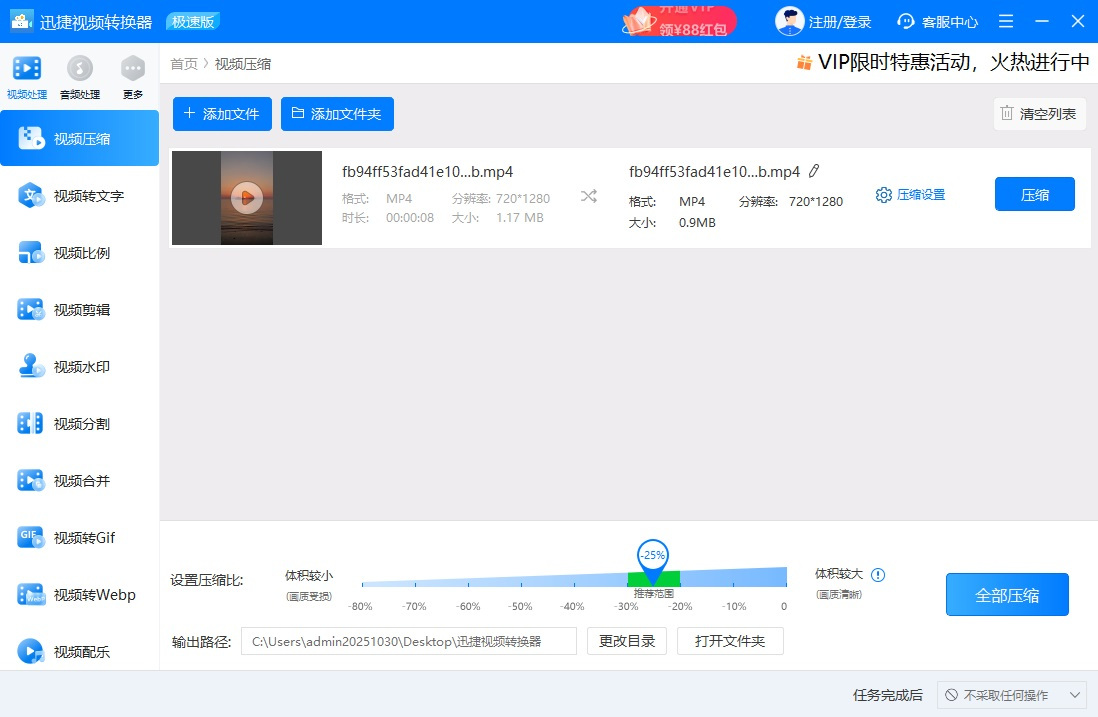Click 首页 in the breadcrumb
The image size is (1098, 717).
(x=183, y=63)
